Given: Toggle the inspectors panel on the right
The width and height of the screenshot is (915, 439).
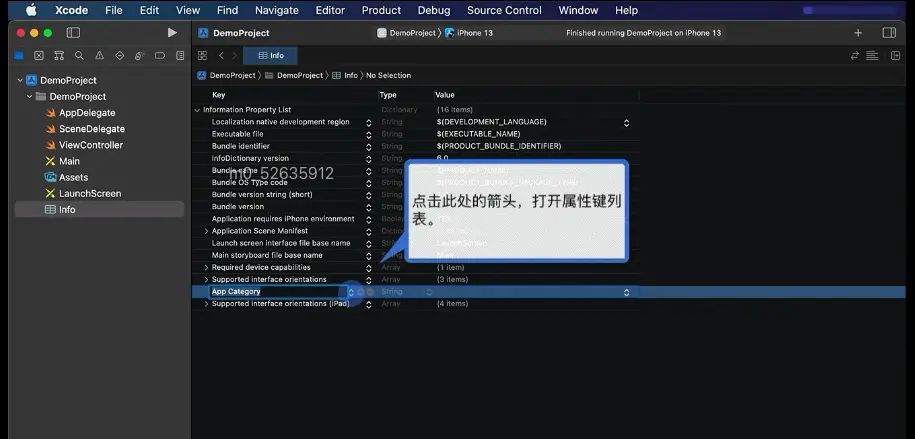Looking at the screenshot, I should (x=889, y=33).
